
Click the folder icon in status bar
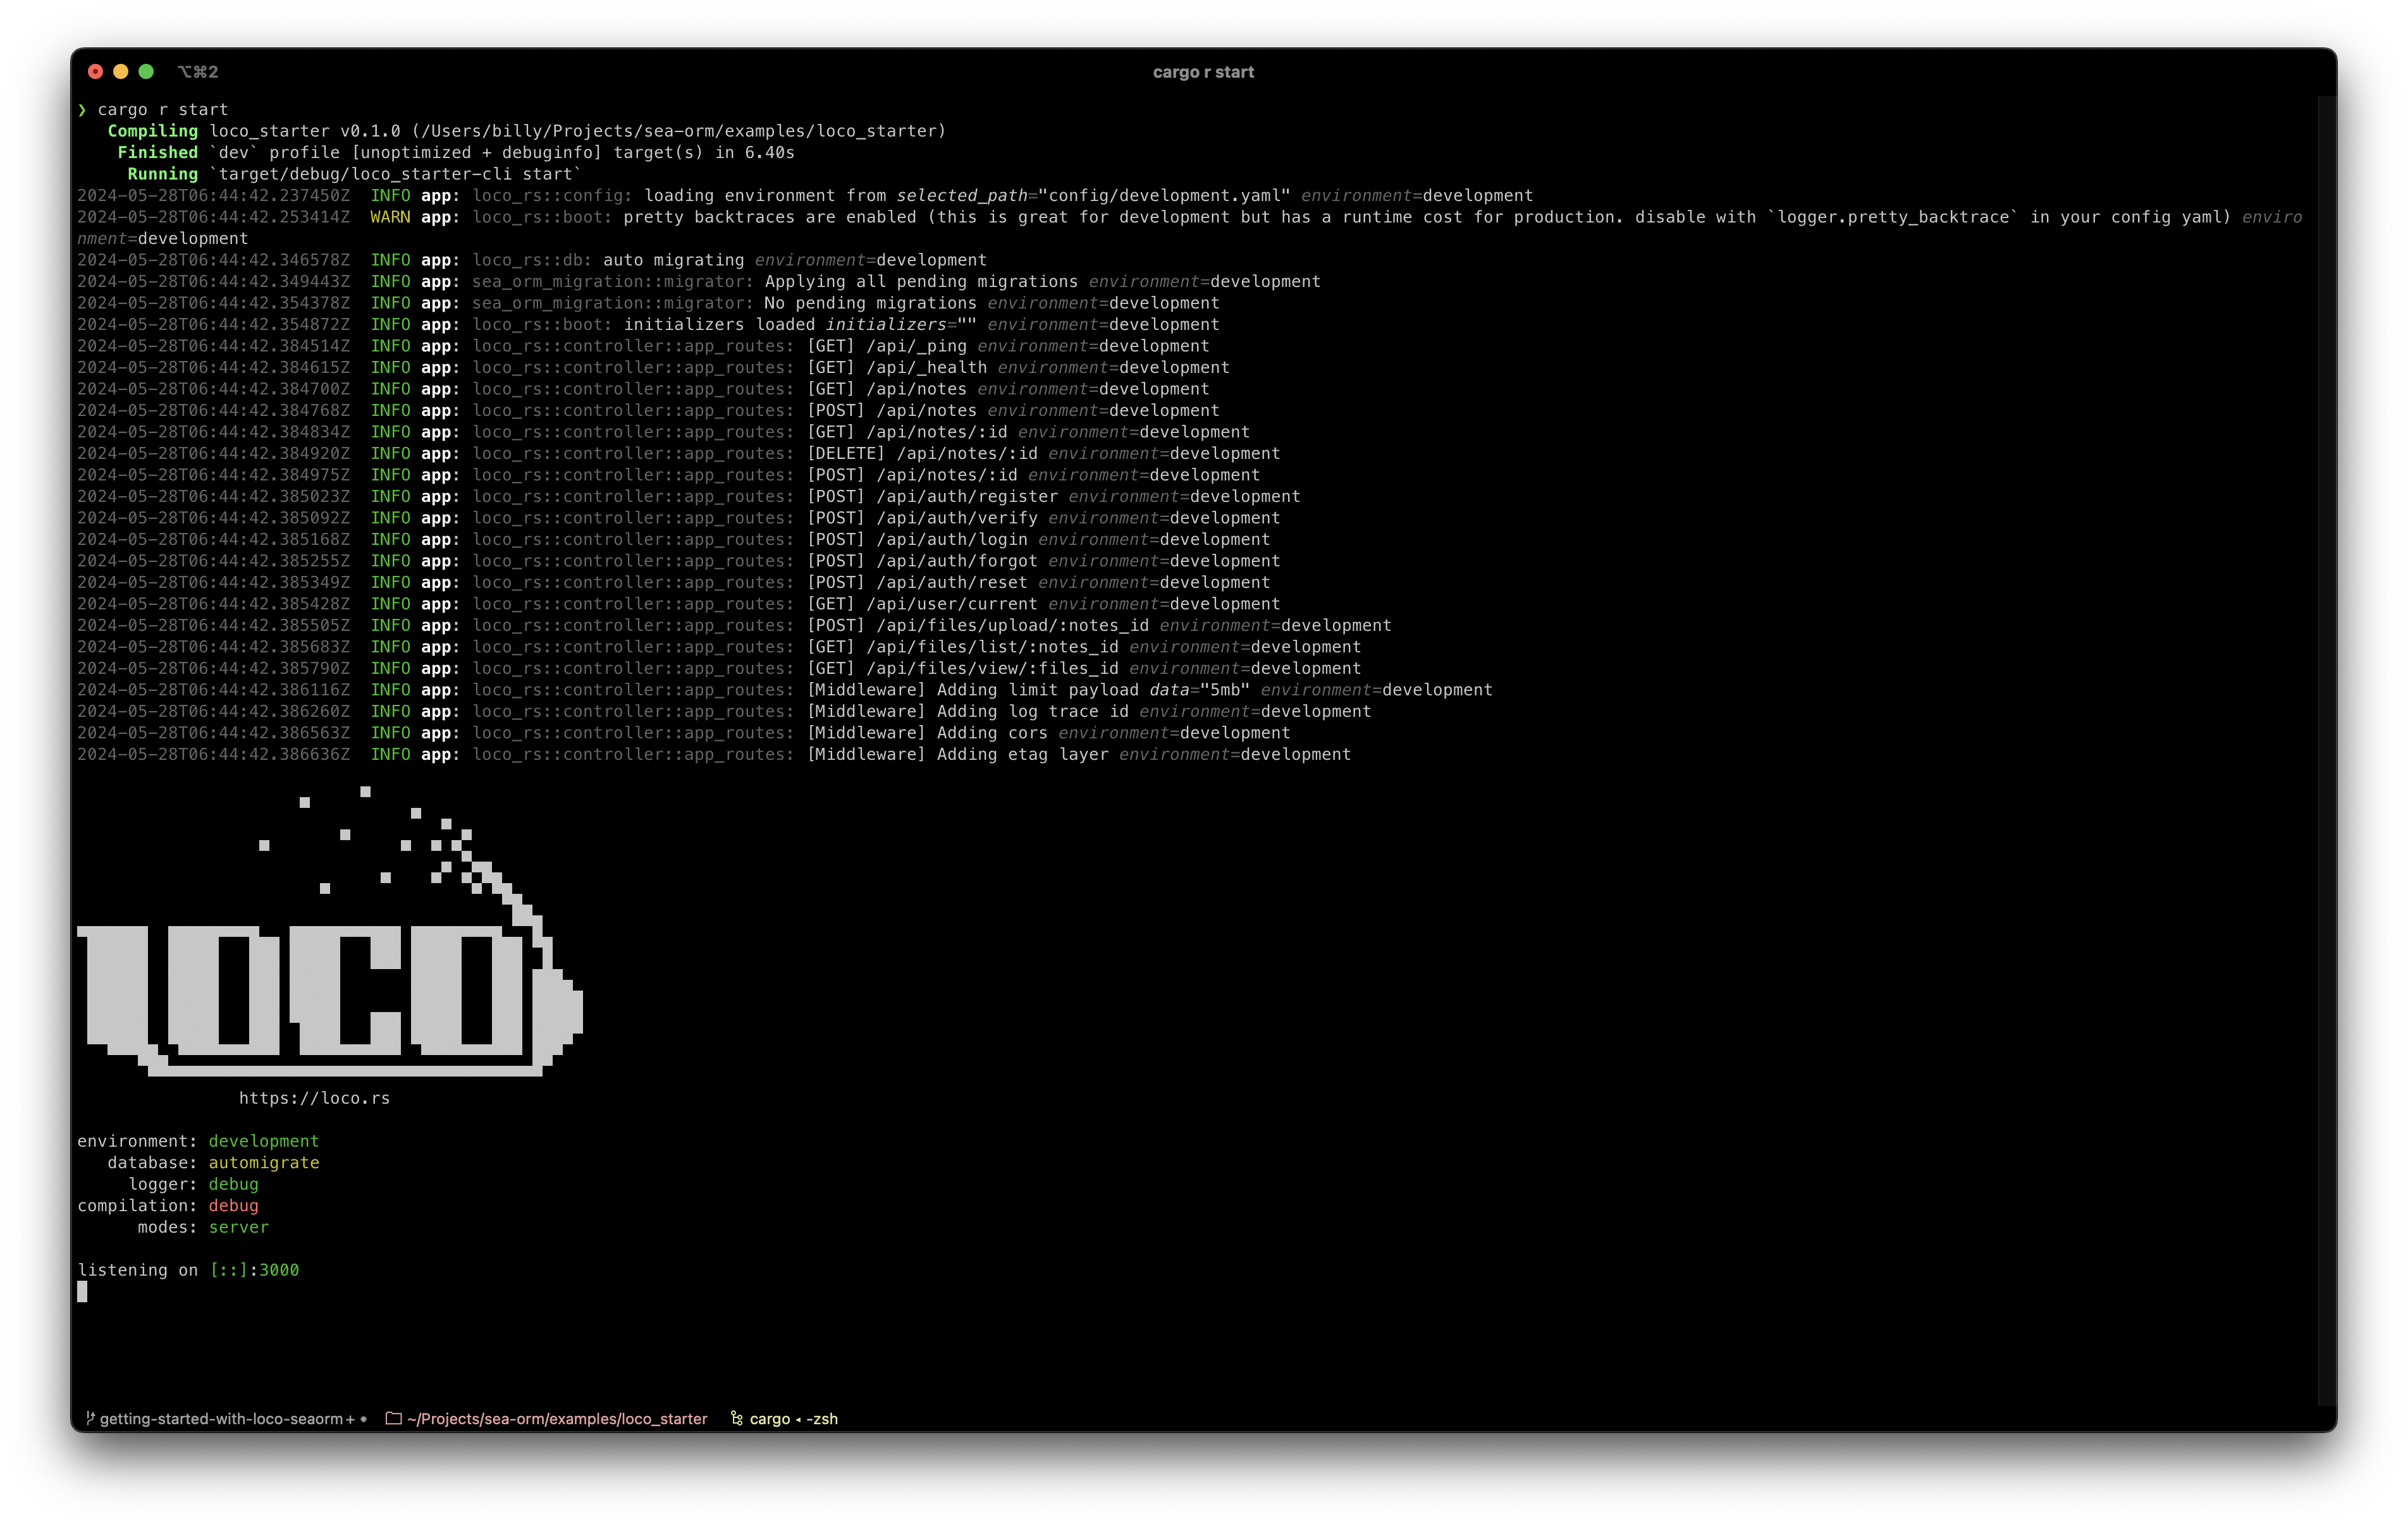pos(393,1418)
